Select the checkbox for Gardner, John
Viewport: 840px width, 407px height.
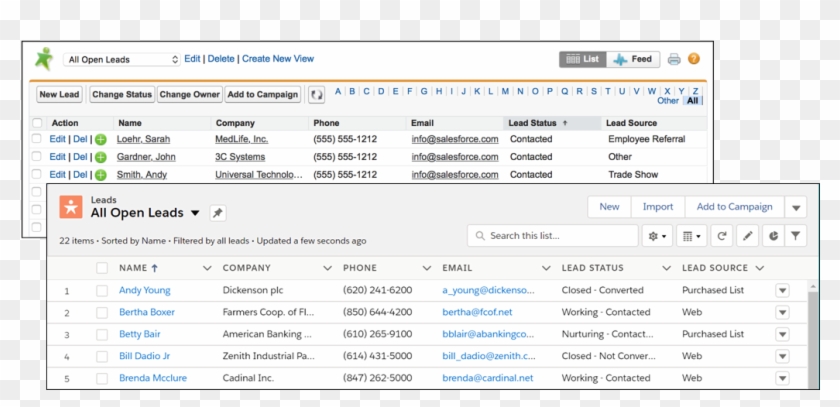tap(36, 156)
